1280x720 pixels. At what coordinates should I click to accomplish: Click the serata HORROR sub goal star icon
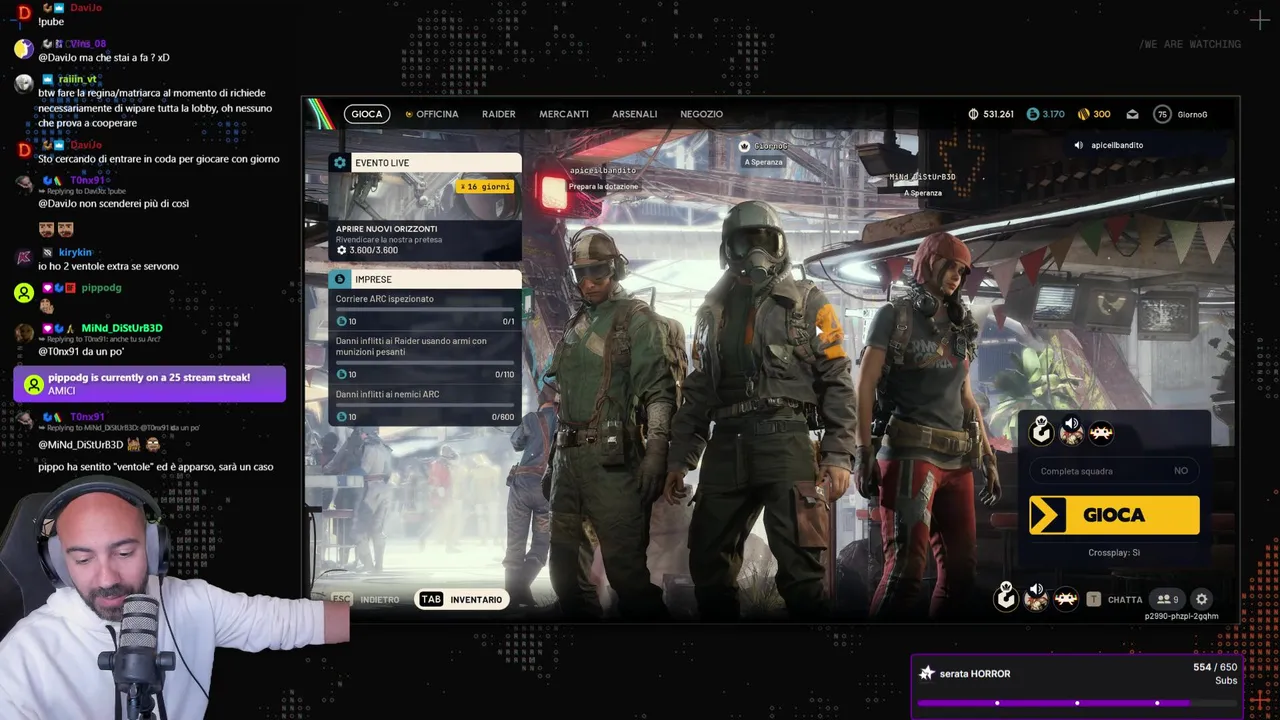click(927, 673)
